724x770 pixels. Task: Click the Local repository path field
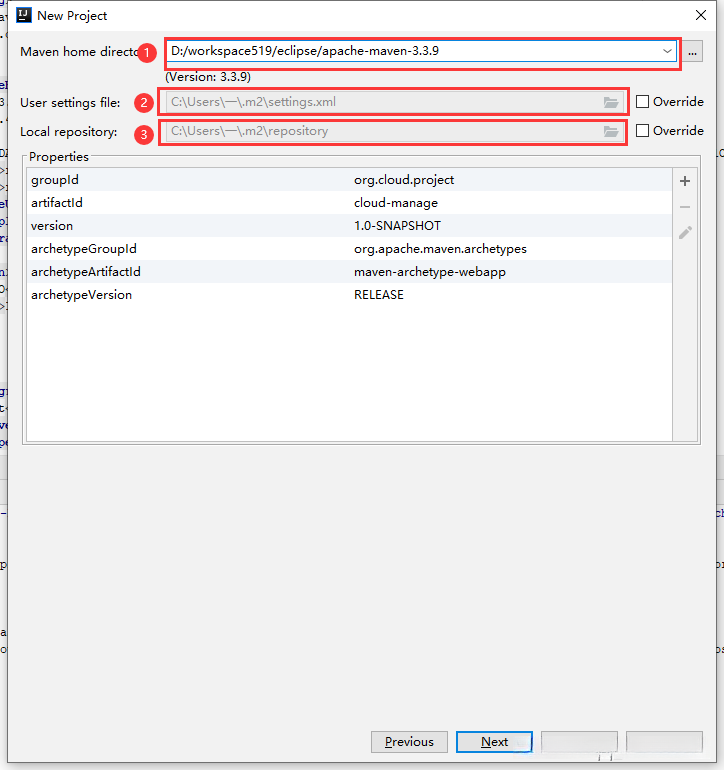395,131
